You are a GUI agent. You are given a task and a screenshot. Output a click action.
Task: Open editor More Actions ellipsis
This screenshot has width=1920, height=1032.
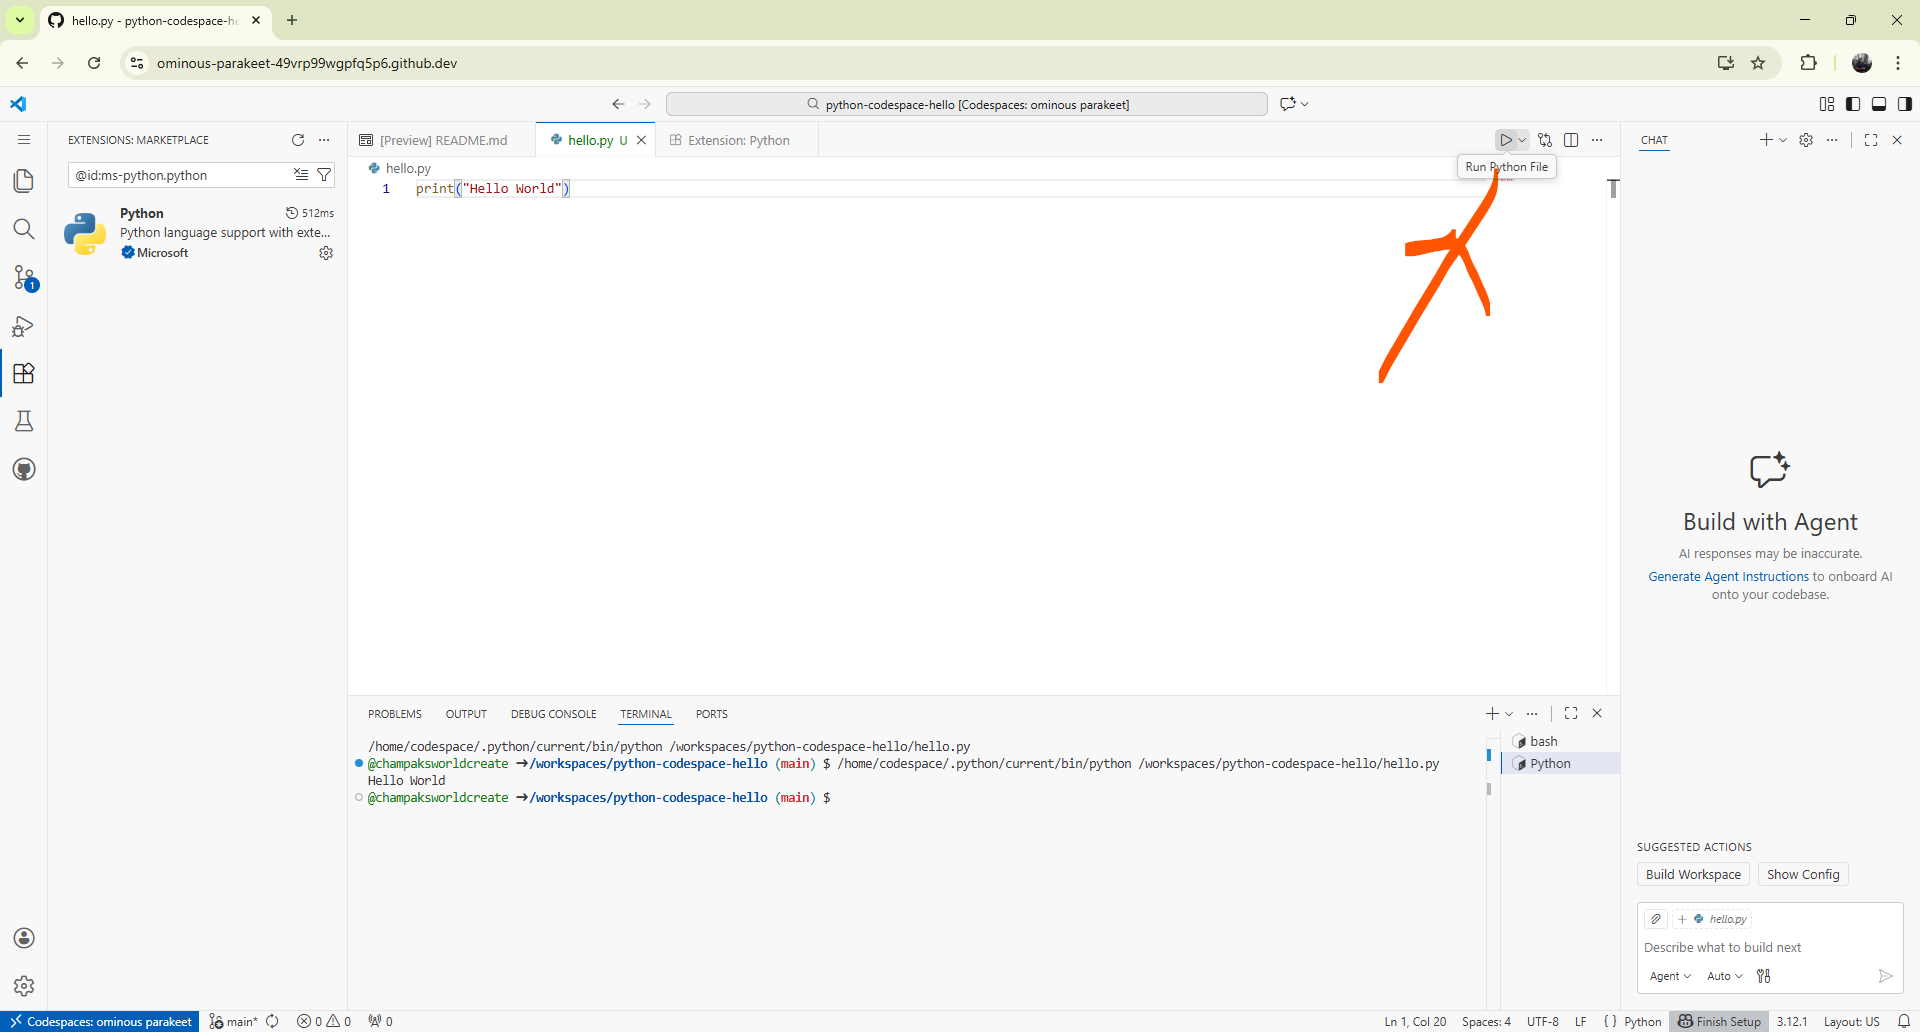(1597, 140)
